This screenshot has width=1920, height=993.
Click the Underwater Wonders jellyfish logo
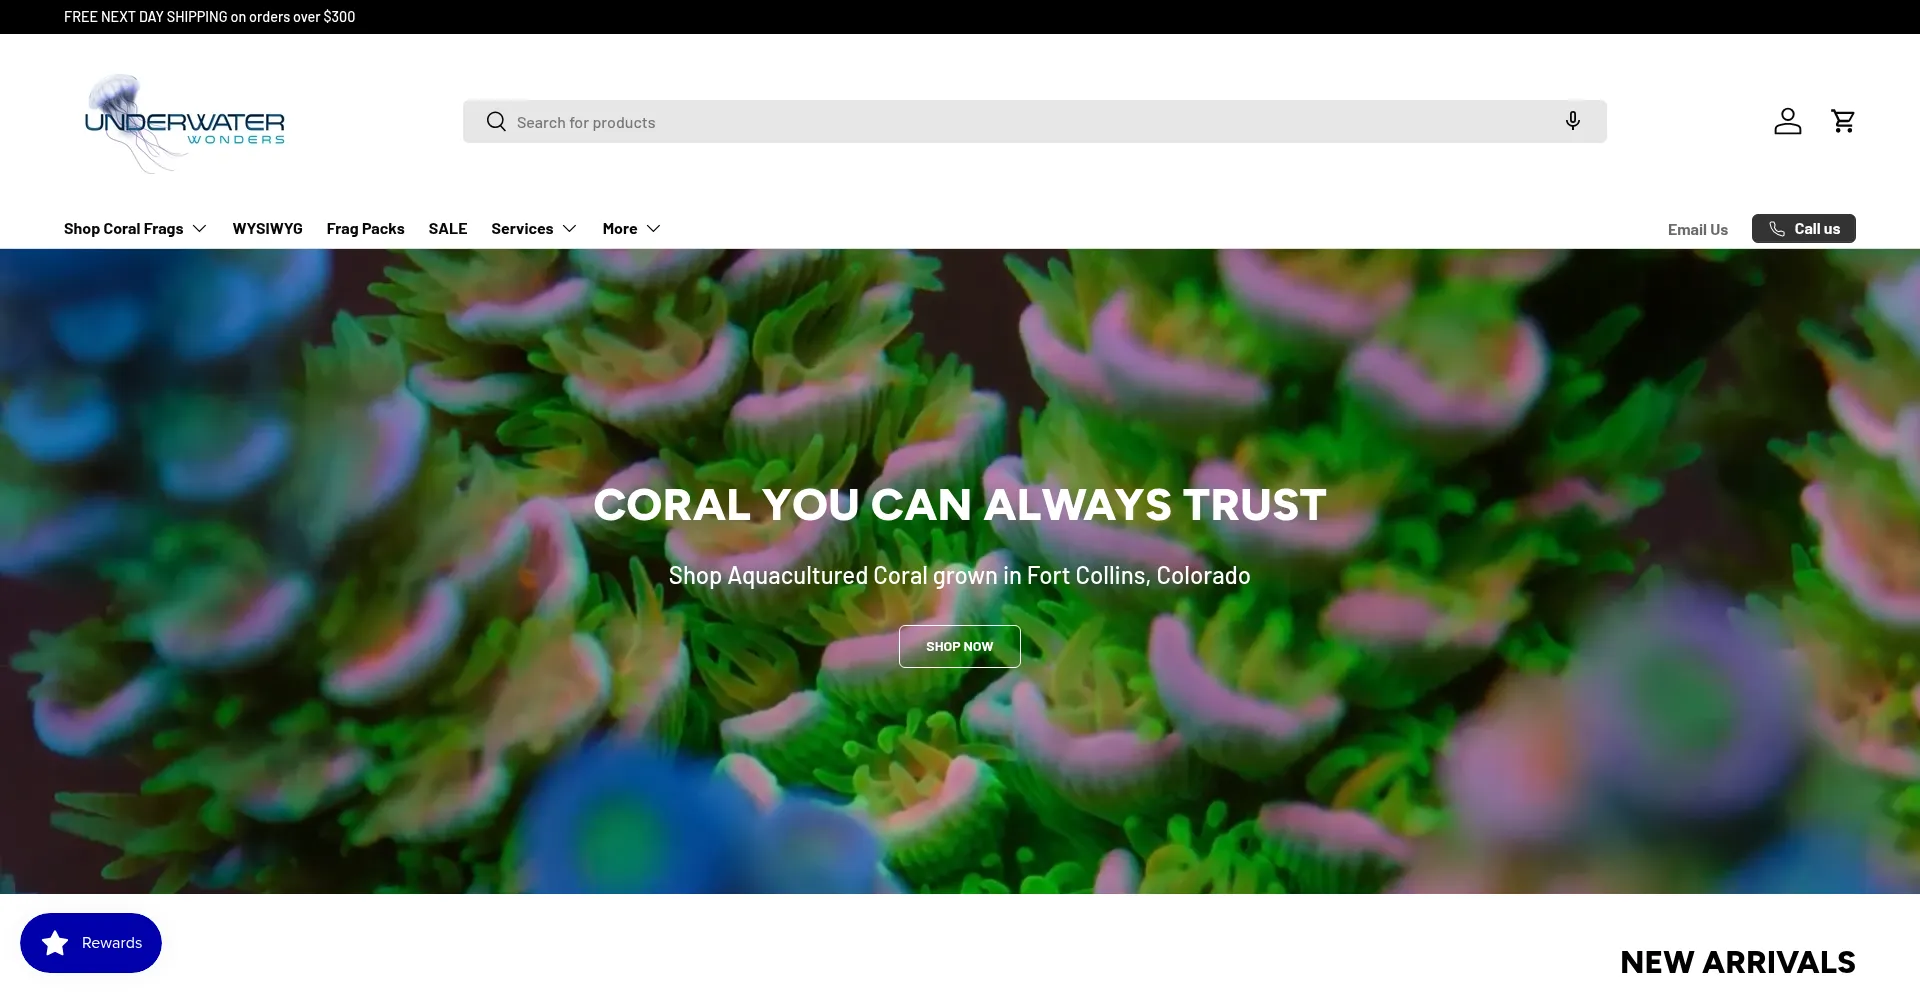pyautogui.click(x=185, y=124)
